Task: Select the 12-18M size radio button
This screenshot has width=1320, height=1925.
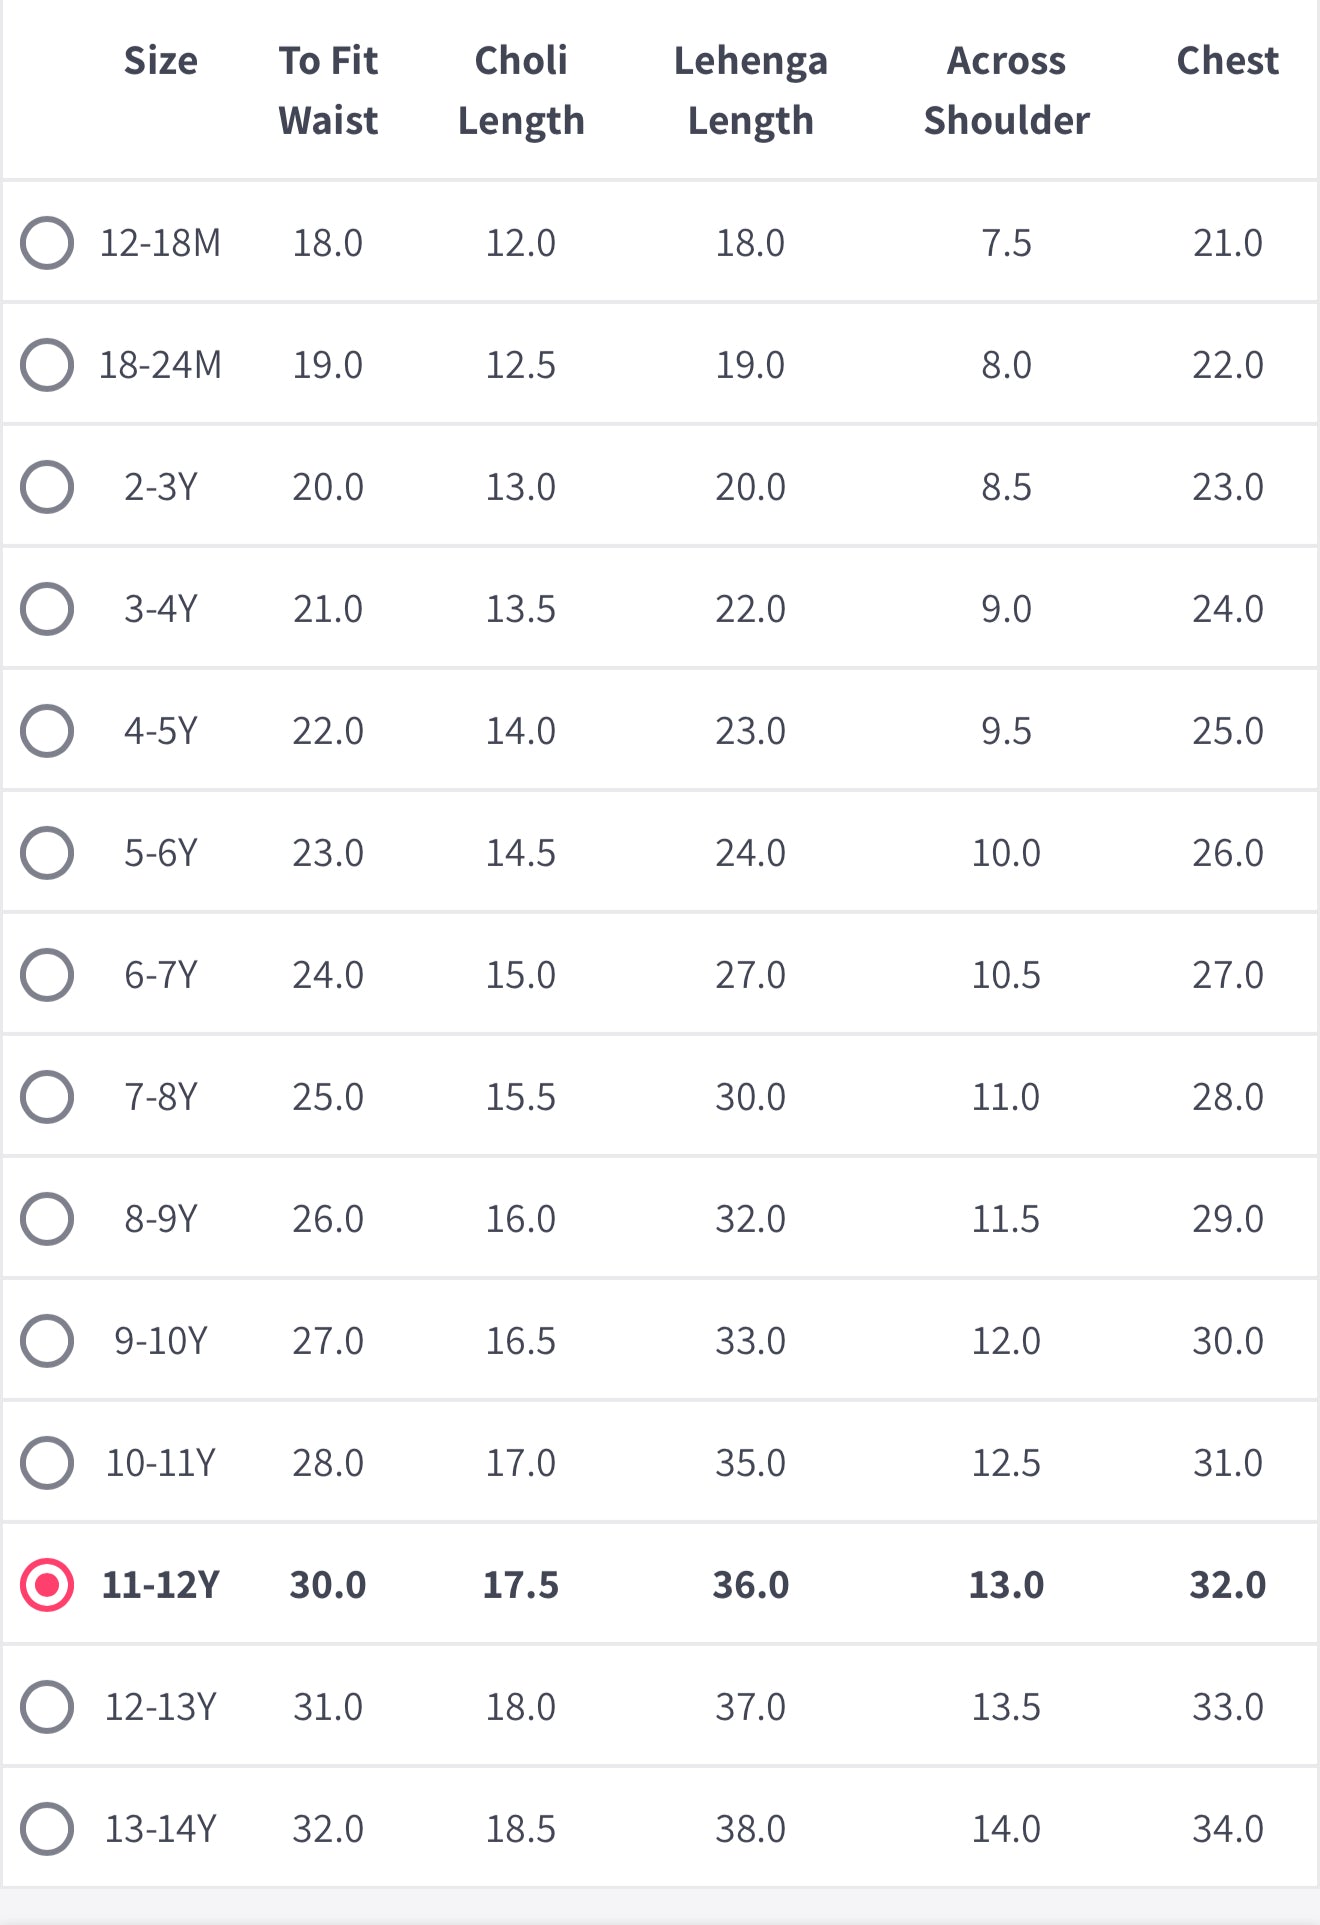Action: [47, 243]
